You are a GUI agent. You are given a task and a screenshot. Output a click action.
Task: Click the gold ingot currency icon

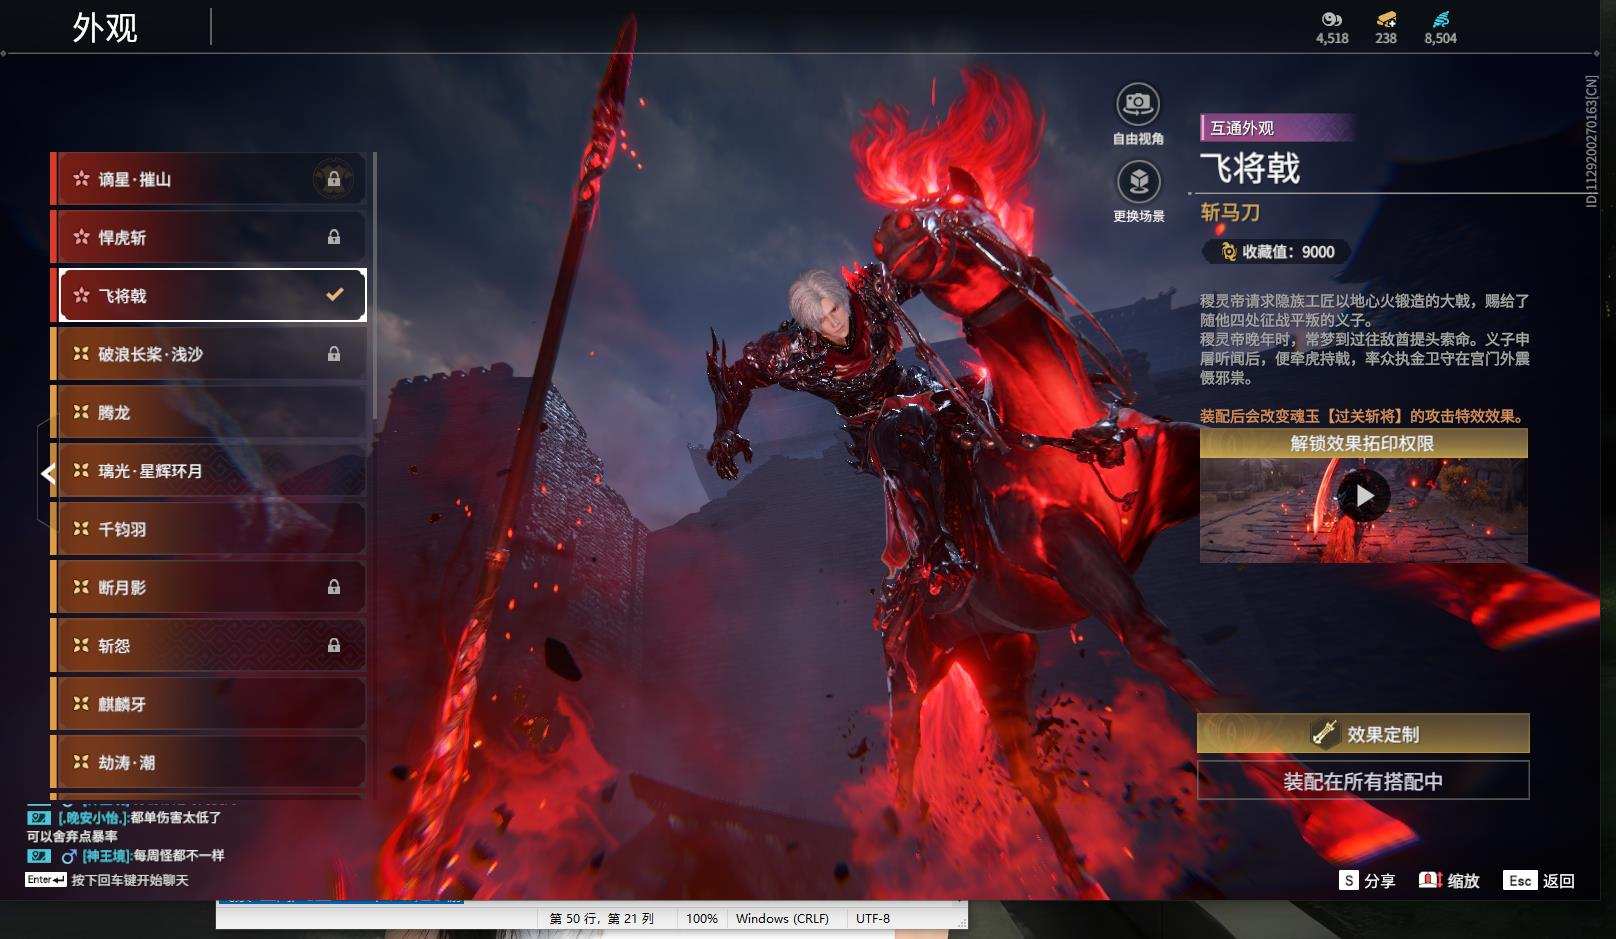pyautogui.click(x=1386, y=20)
